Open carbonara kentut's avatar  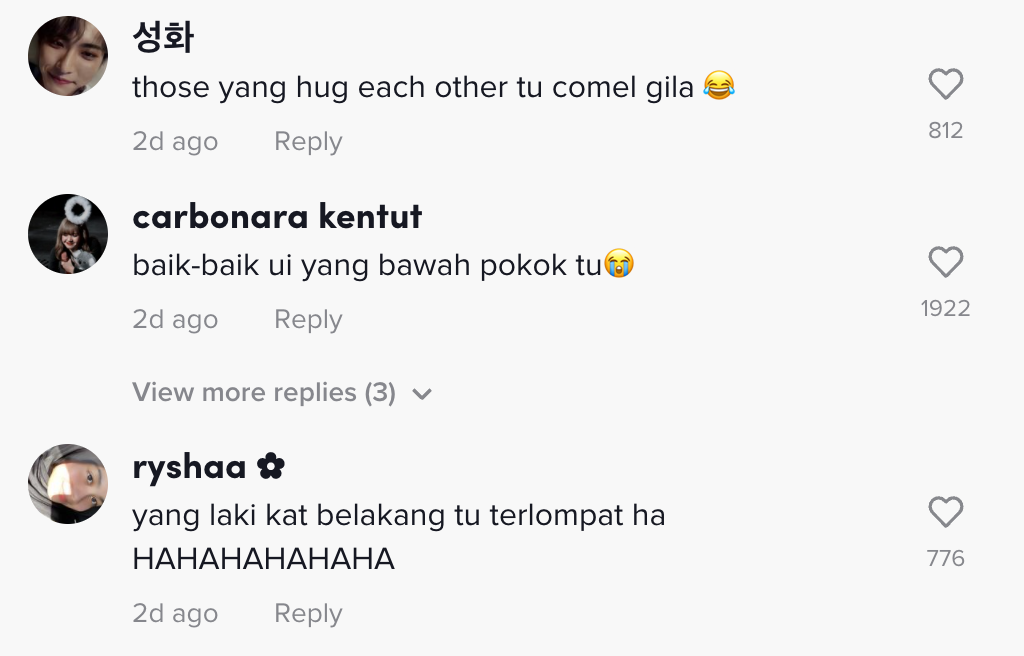tap(68, 234)
